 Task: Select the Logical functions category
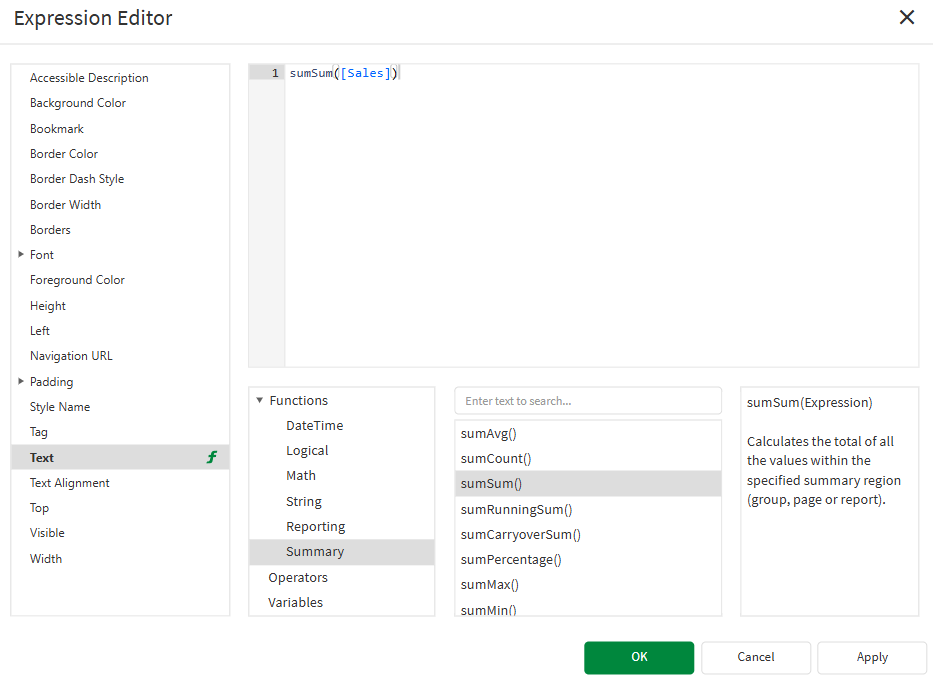[307, 450]
